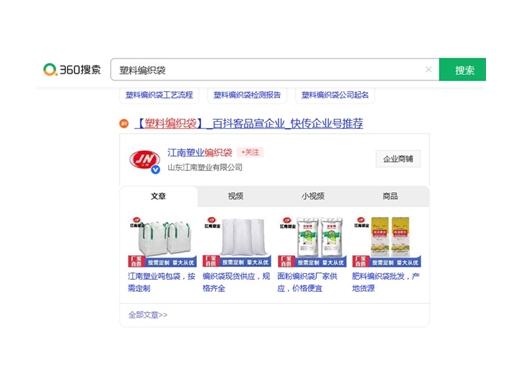520x390 pixels.
Task: Open suggestion 塑料编织袋检测报告
Action: (x=247, y=95)
